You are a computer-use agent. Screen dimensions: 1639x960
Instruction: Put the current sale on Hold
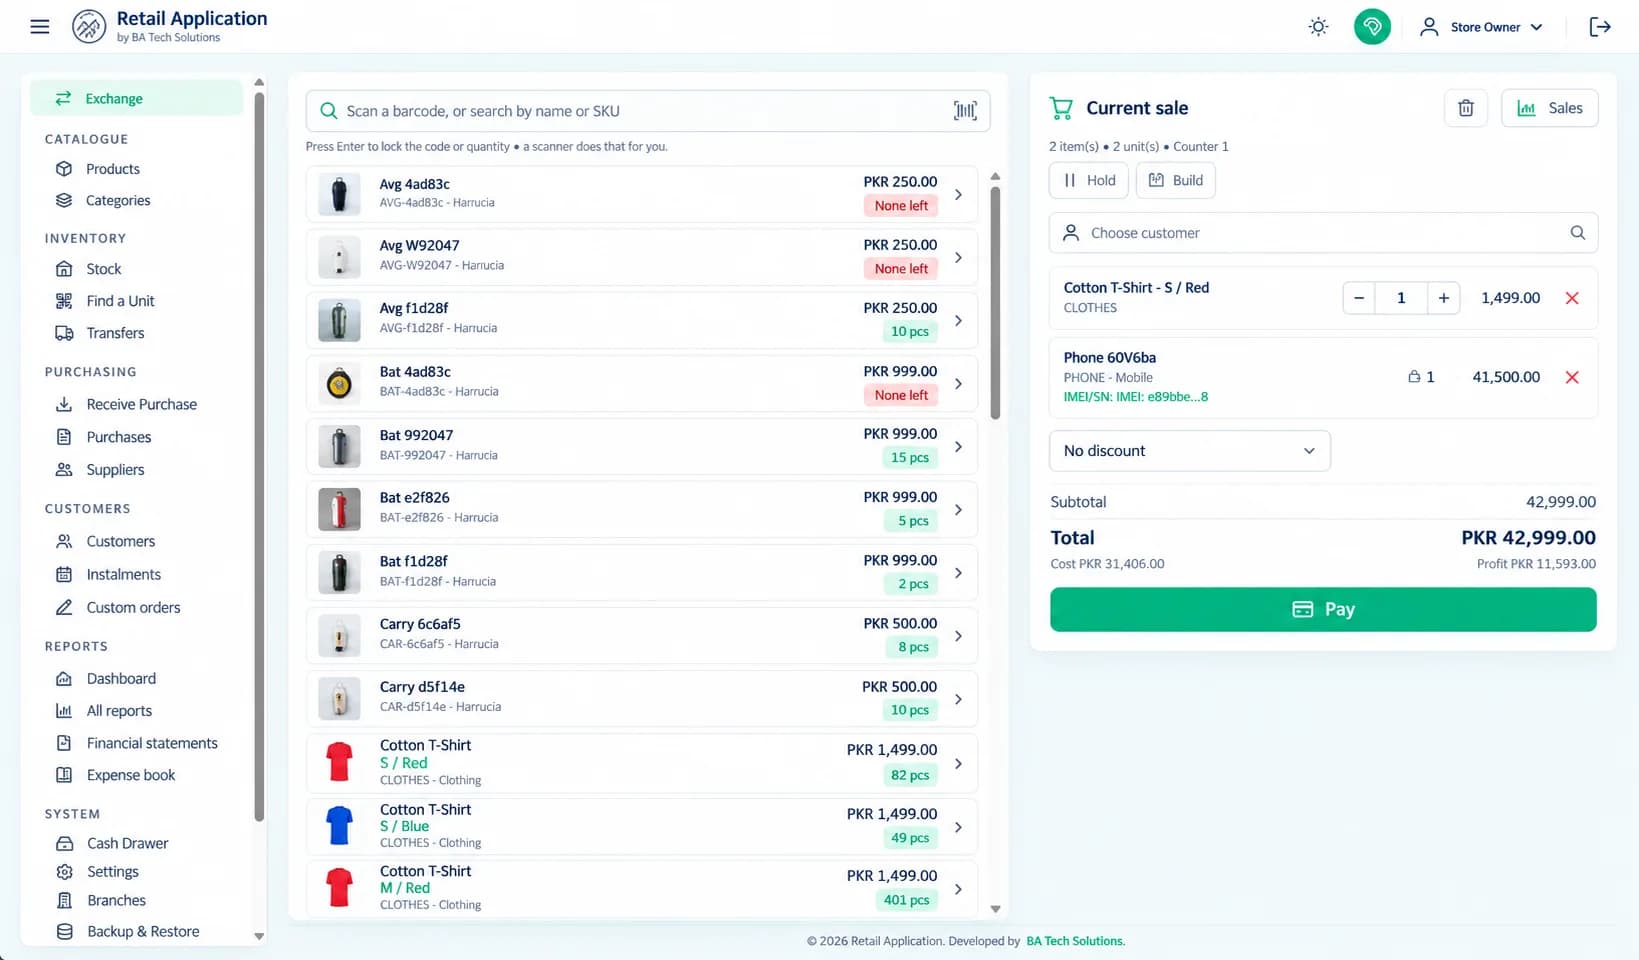click(x=1088, y=180)
